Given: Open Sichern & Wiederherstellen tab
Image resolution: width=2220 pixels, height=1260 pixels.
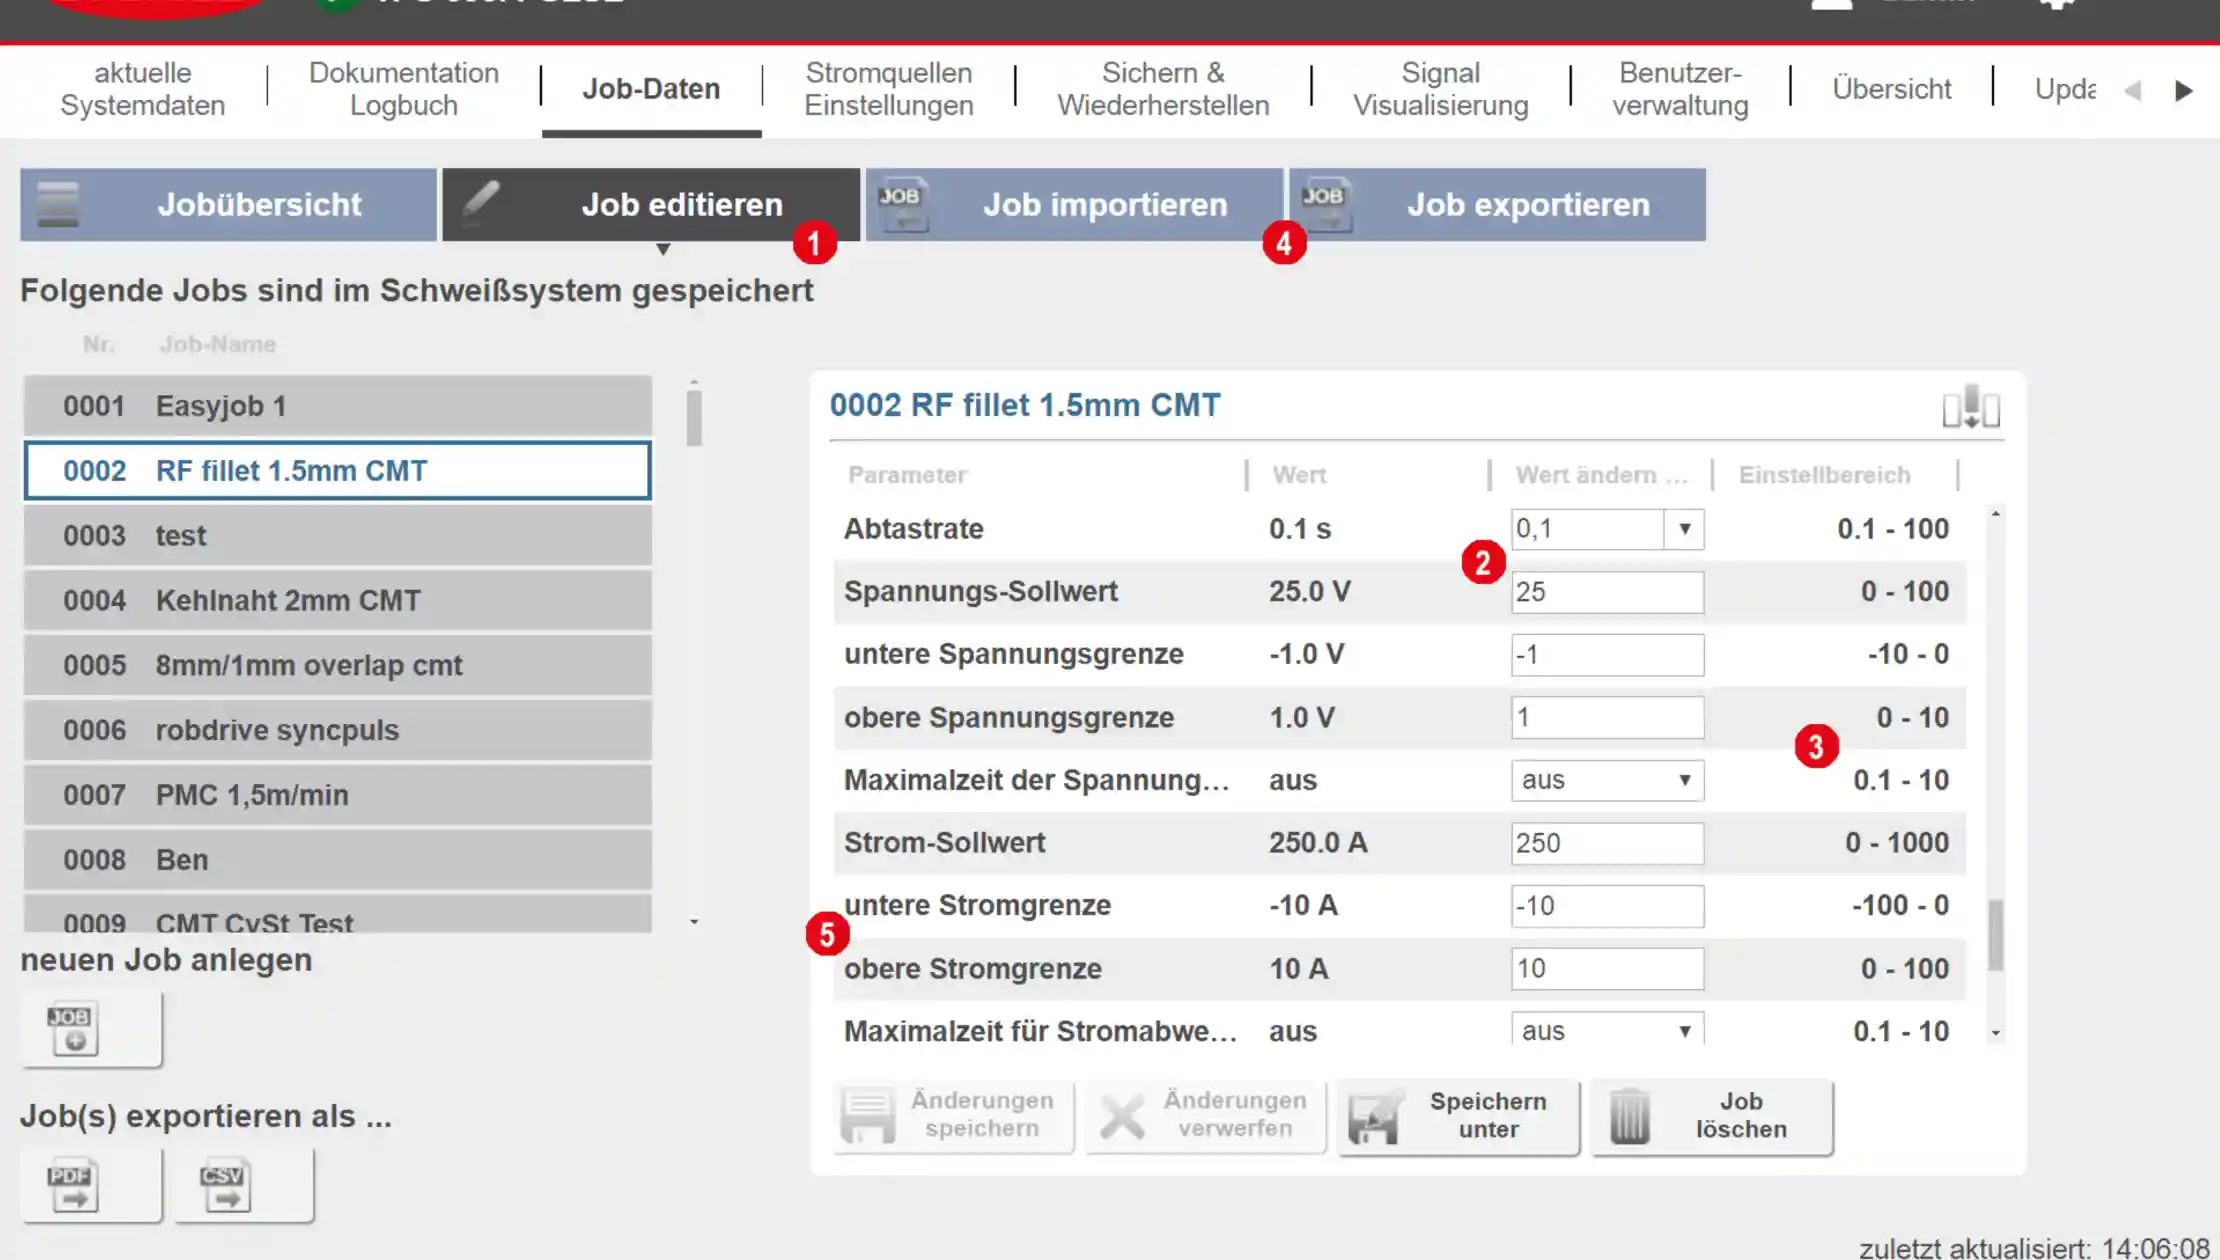Looking at the screenshot, I should click(1163, 89).
